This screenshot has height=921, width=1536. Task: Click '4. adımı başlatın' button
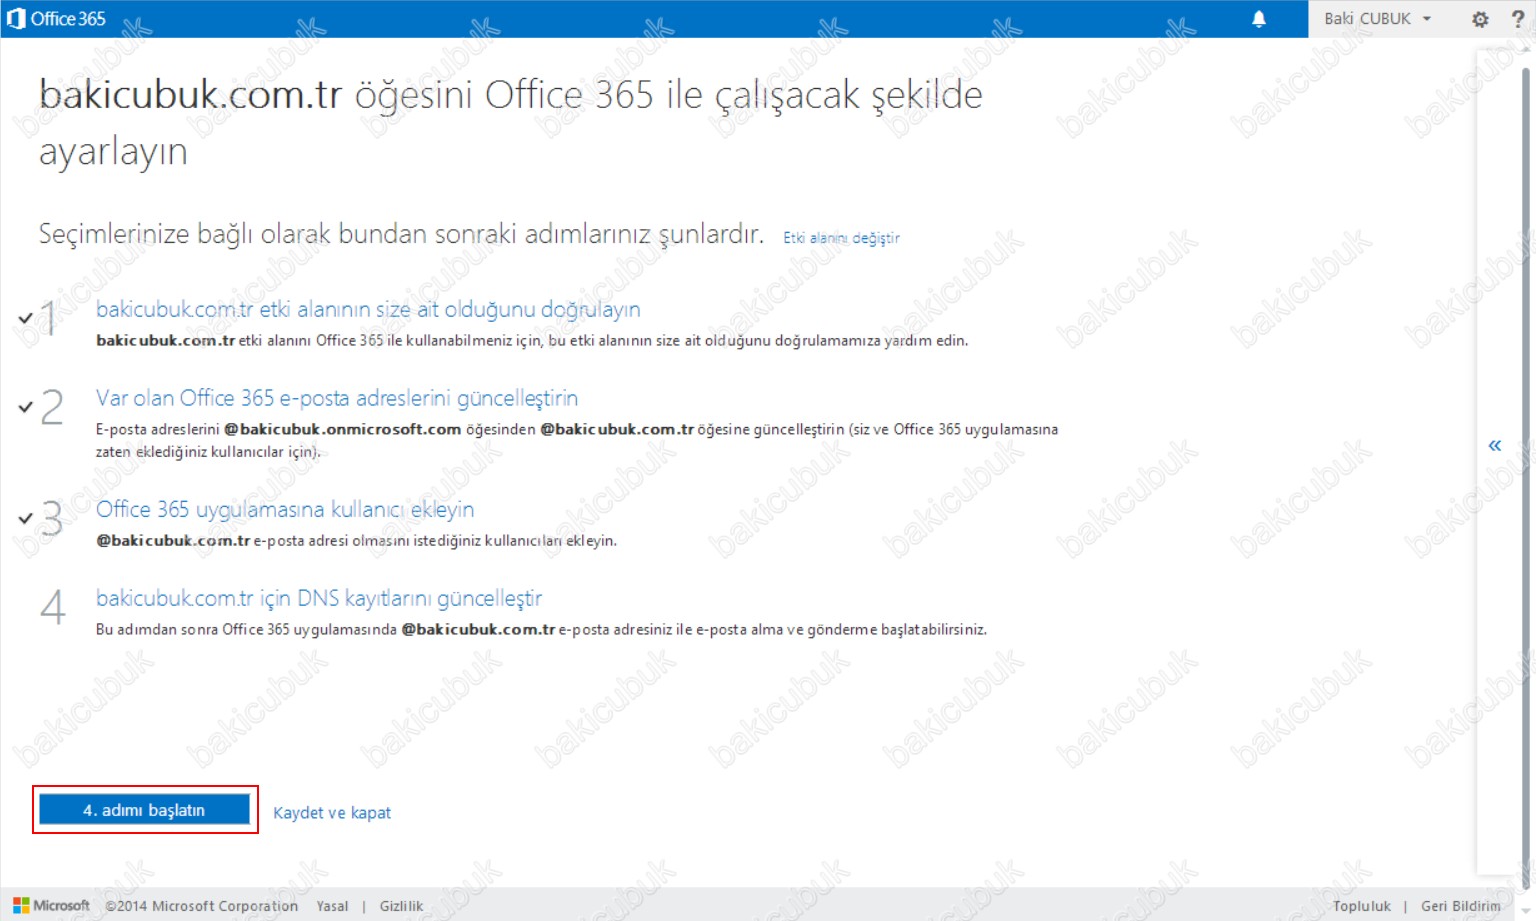pyautogui.click(x=144, y=810)
